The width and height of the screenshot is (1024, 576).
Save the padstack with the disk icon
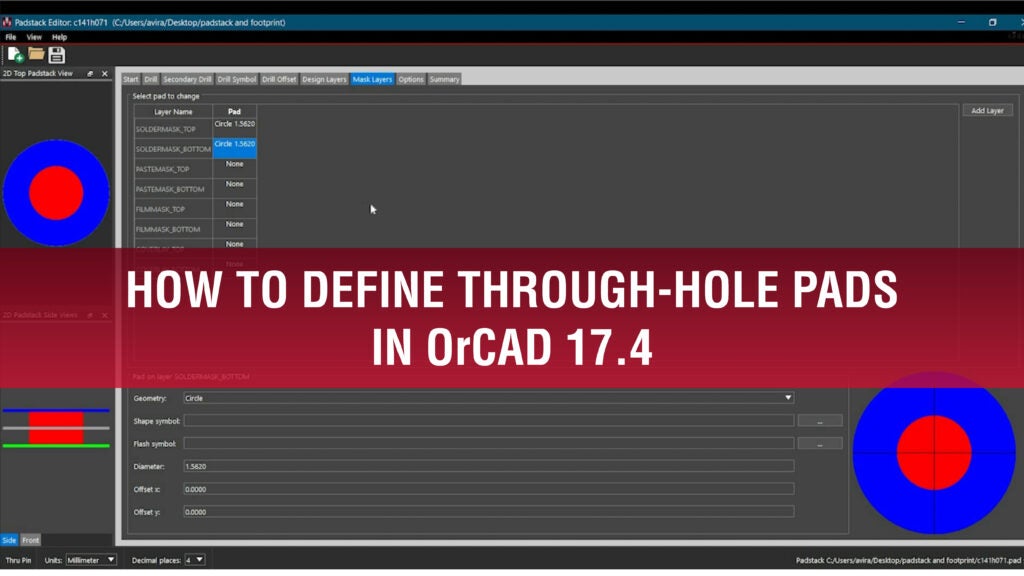point(57,55)
